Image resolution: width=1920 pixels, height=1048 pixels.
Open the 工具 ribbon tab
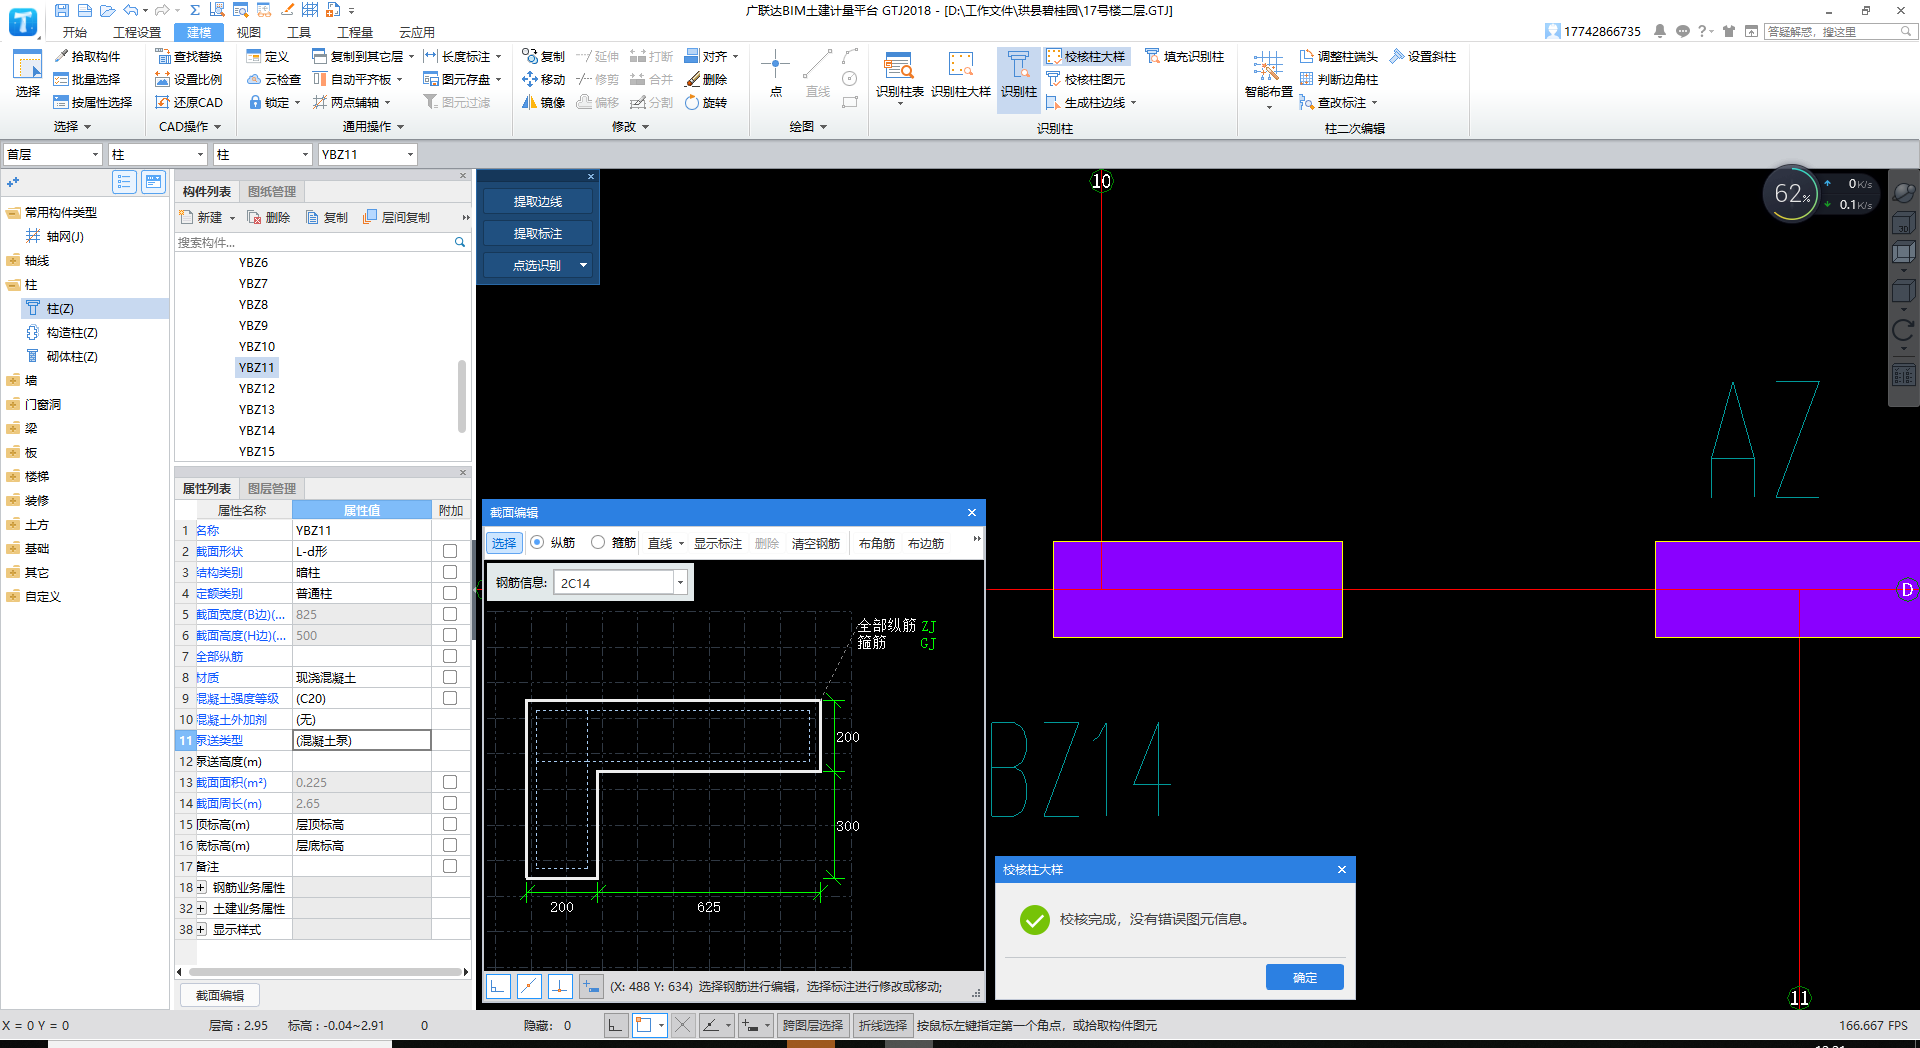tap(299, 32)
